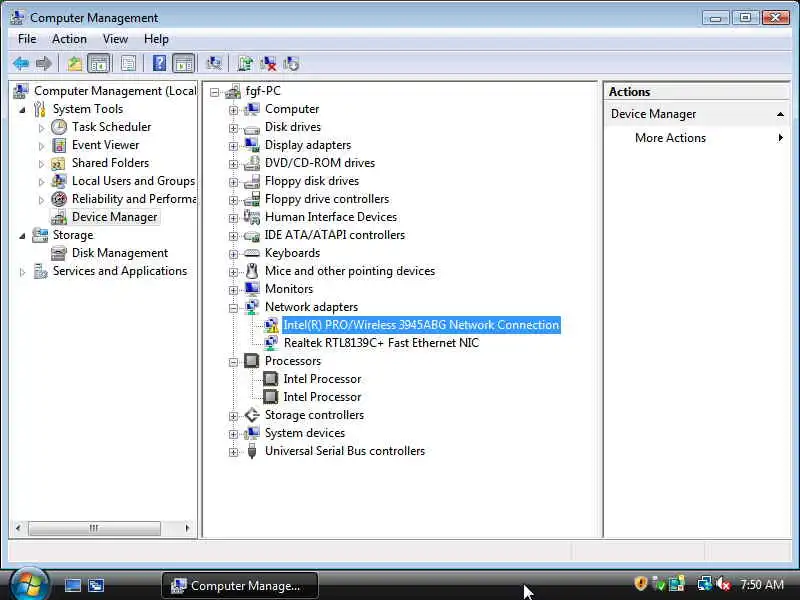Expand the Task Scheduler node
The image size is (800, 600).
[41, 128]
